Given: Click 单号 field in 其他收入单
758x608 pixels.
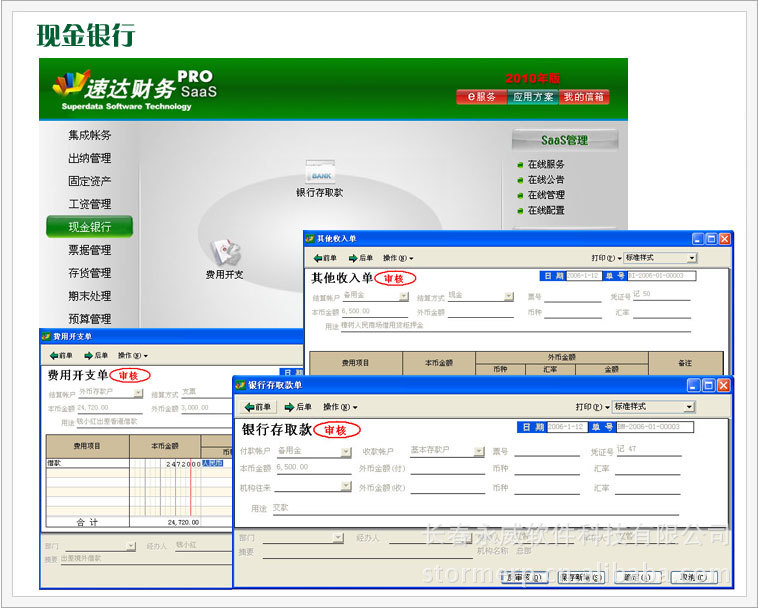Looking at the screenshot, I should [662, 275].
